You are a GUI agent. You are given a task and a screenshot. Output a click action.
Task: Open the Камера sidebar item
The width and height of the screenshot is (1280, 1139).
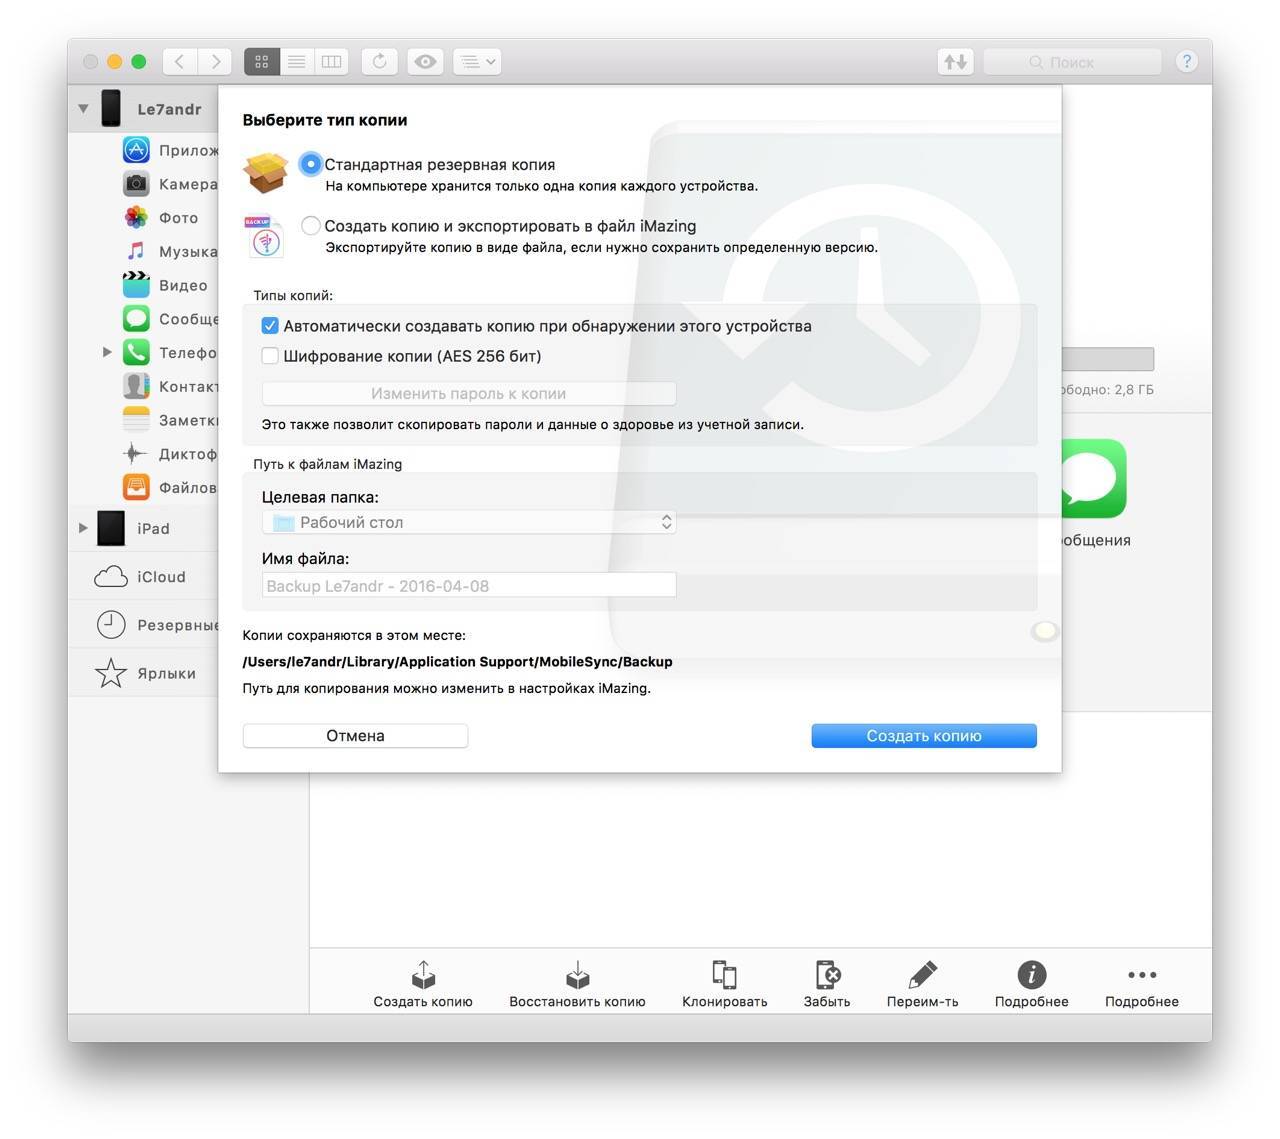tap(169, 184)
